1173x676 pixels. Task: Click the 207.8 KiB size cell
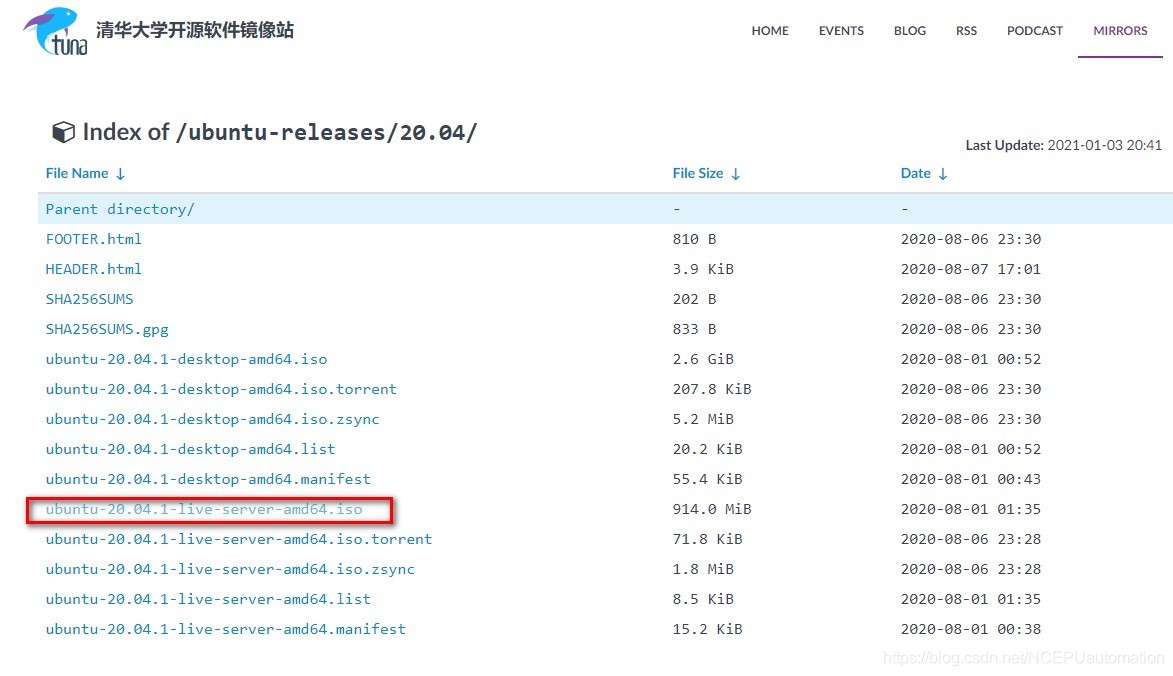(x=711, y=389)
